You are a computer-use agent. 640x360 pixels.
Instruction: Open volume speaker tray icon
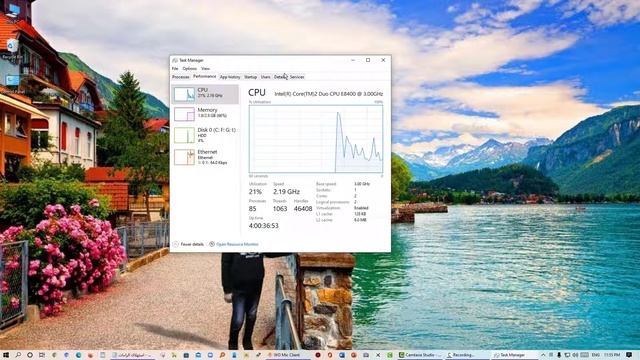(x=576, y=355)
